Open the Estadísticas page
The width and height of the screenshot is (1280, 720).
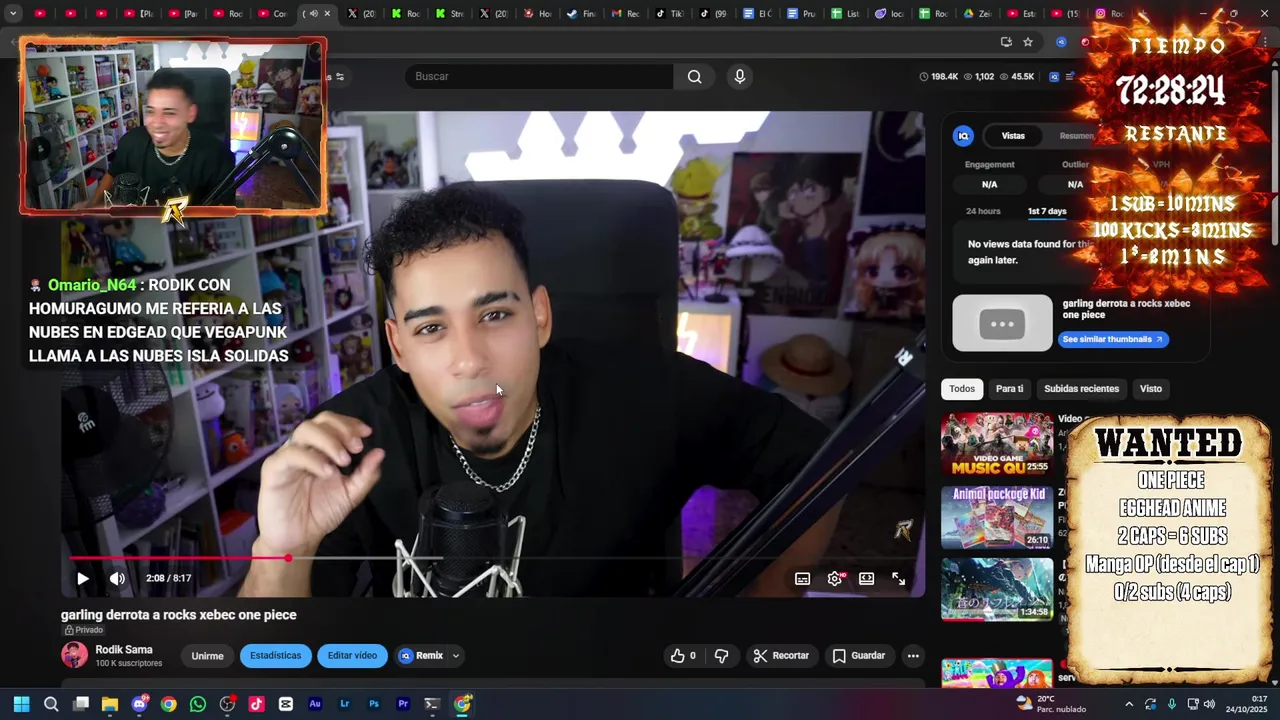click(x=275, y=656)
